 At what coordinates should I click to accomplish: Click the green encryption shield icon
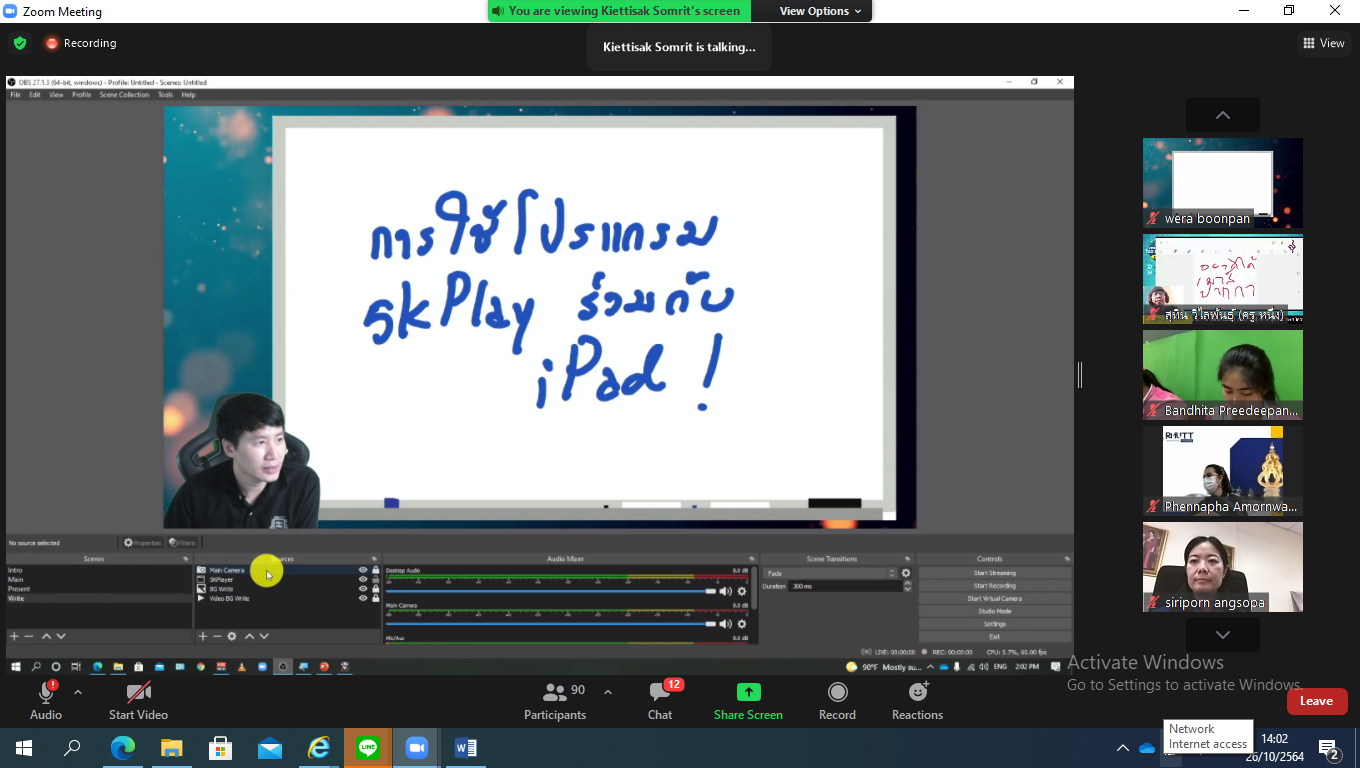tap(19, 43)
